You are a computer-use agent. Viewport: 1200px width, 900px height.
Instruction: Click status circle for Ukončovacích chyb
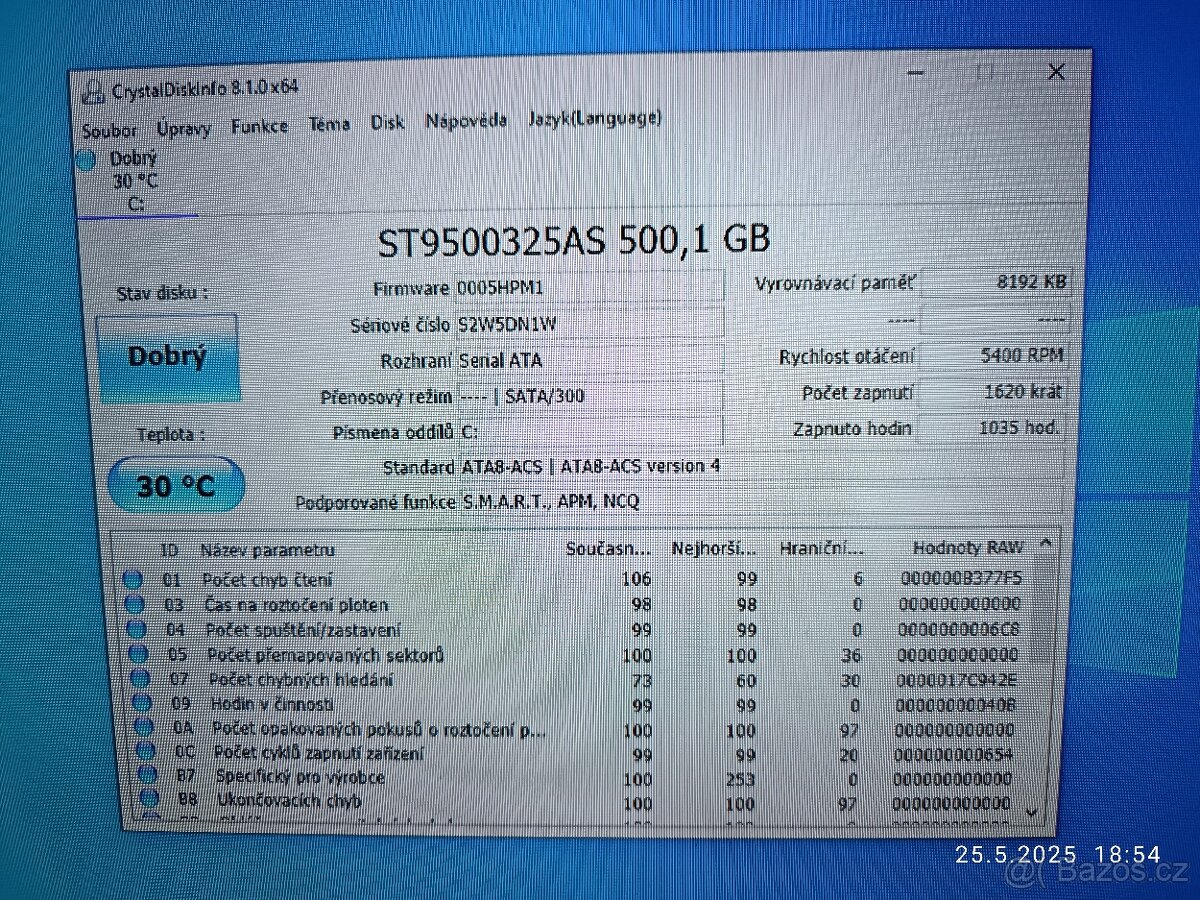(x=149, y=798)
